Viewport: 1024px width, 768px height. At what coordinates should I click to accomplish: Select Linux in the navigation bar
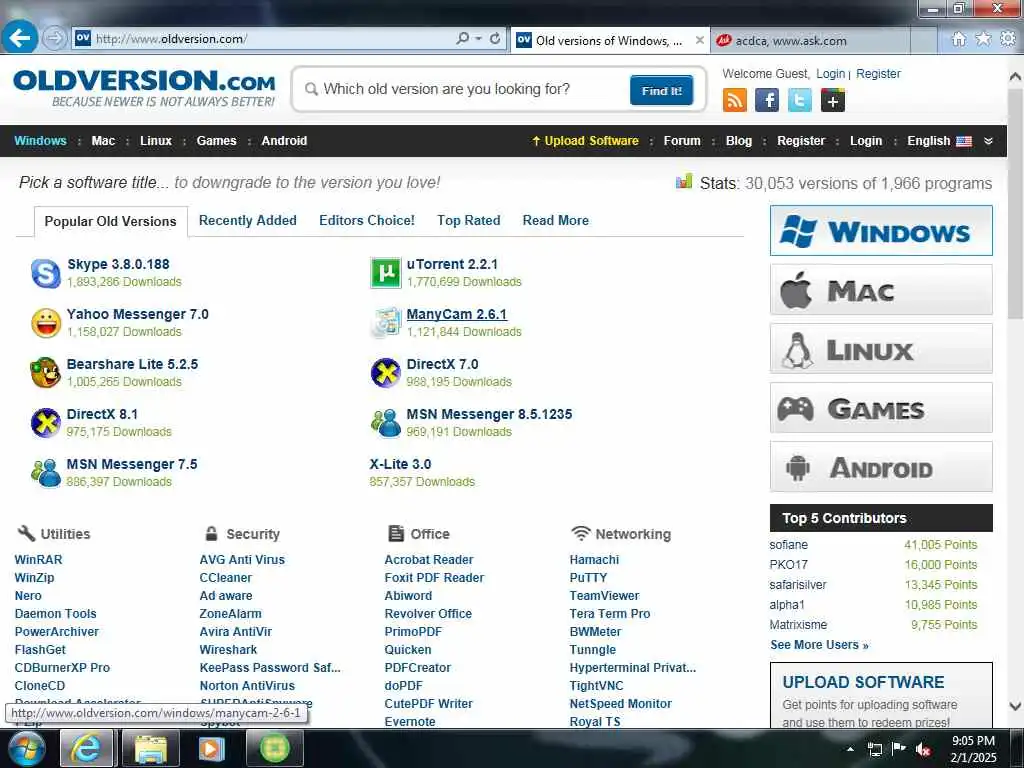[156, 141]
